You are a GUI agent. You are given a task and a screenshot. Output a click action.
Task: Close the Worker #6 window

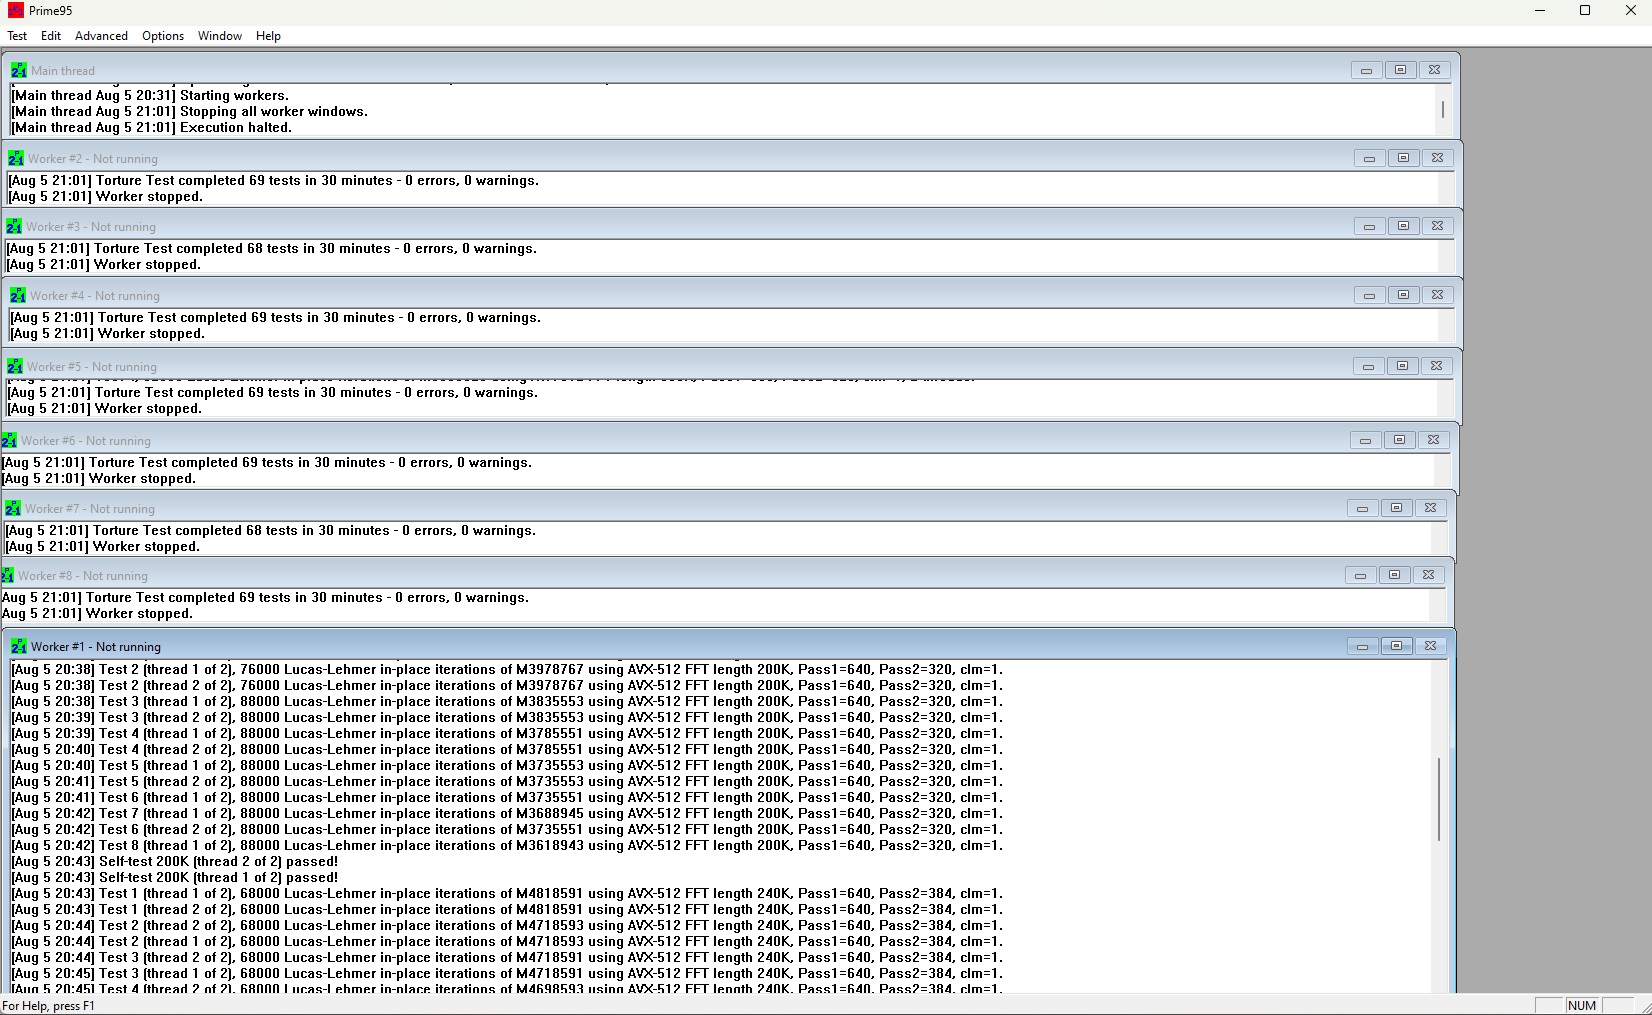1433,440
